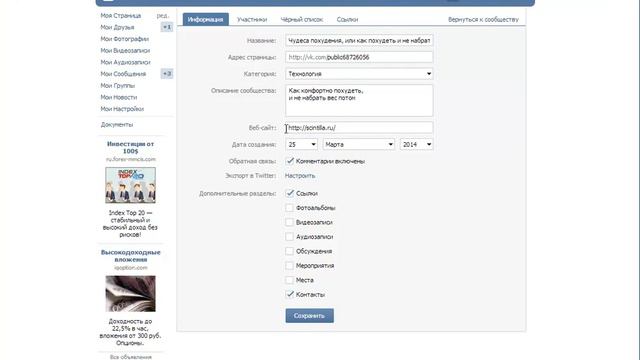This screenshot has width=640, height=360.
Task: Open Мои Группы in sidebar
Action: click(x=118, y=86)
